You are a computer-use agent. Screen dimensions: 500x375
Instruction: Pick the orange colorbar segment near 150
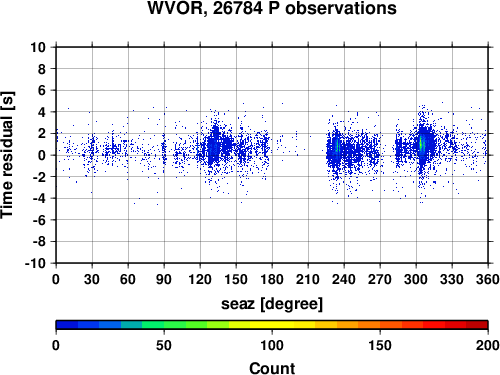coord(380,325)
